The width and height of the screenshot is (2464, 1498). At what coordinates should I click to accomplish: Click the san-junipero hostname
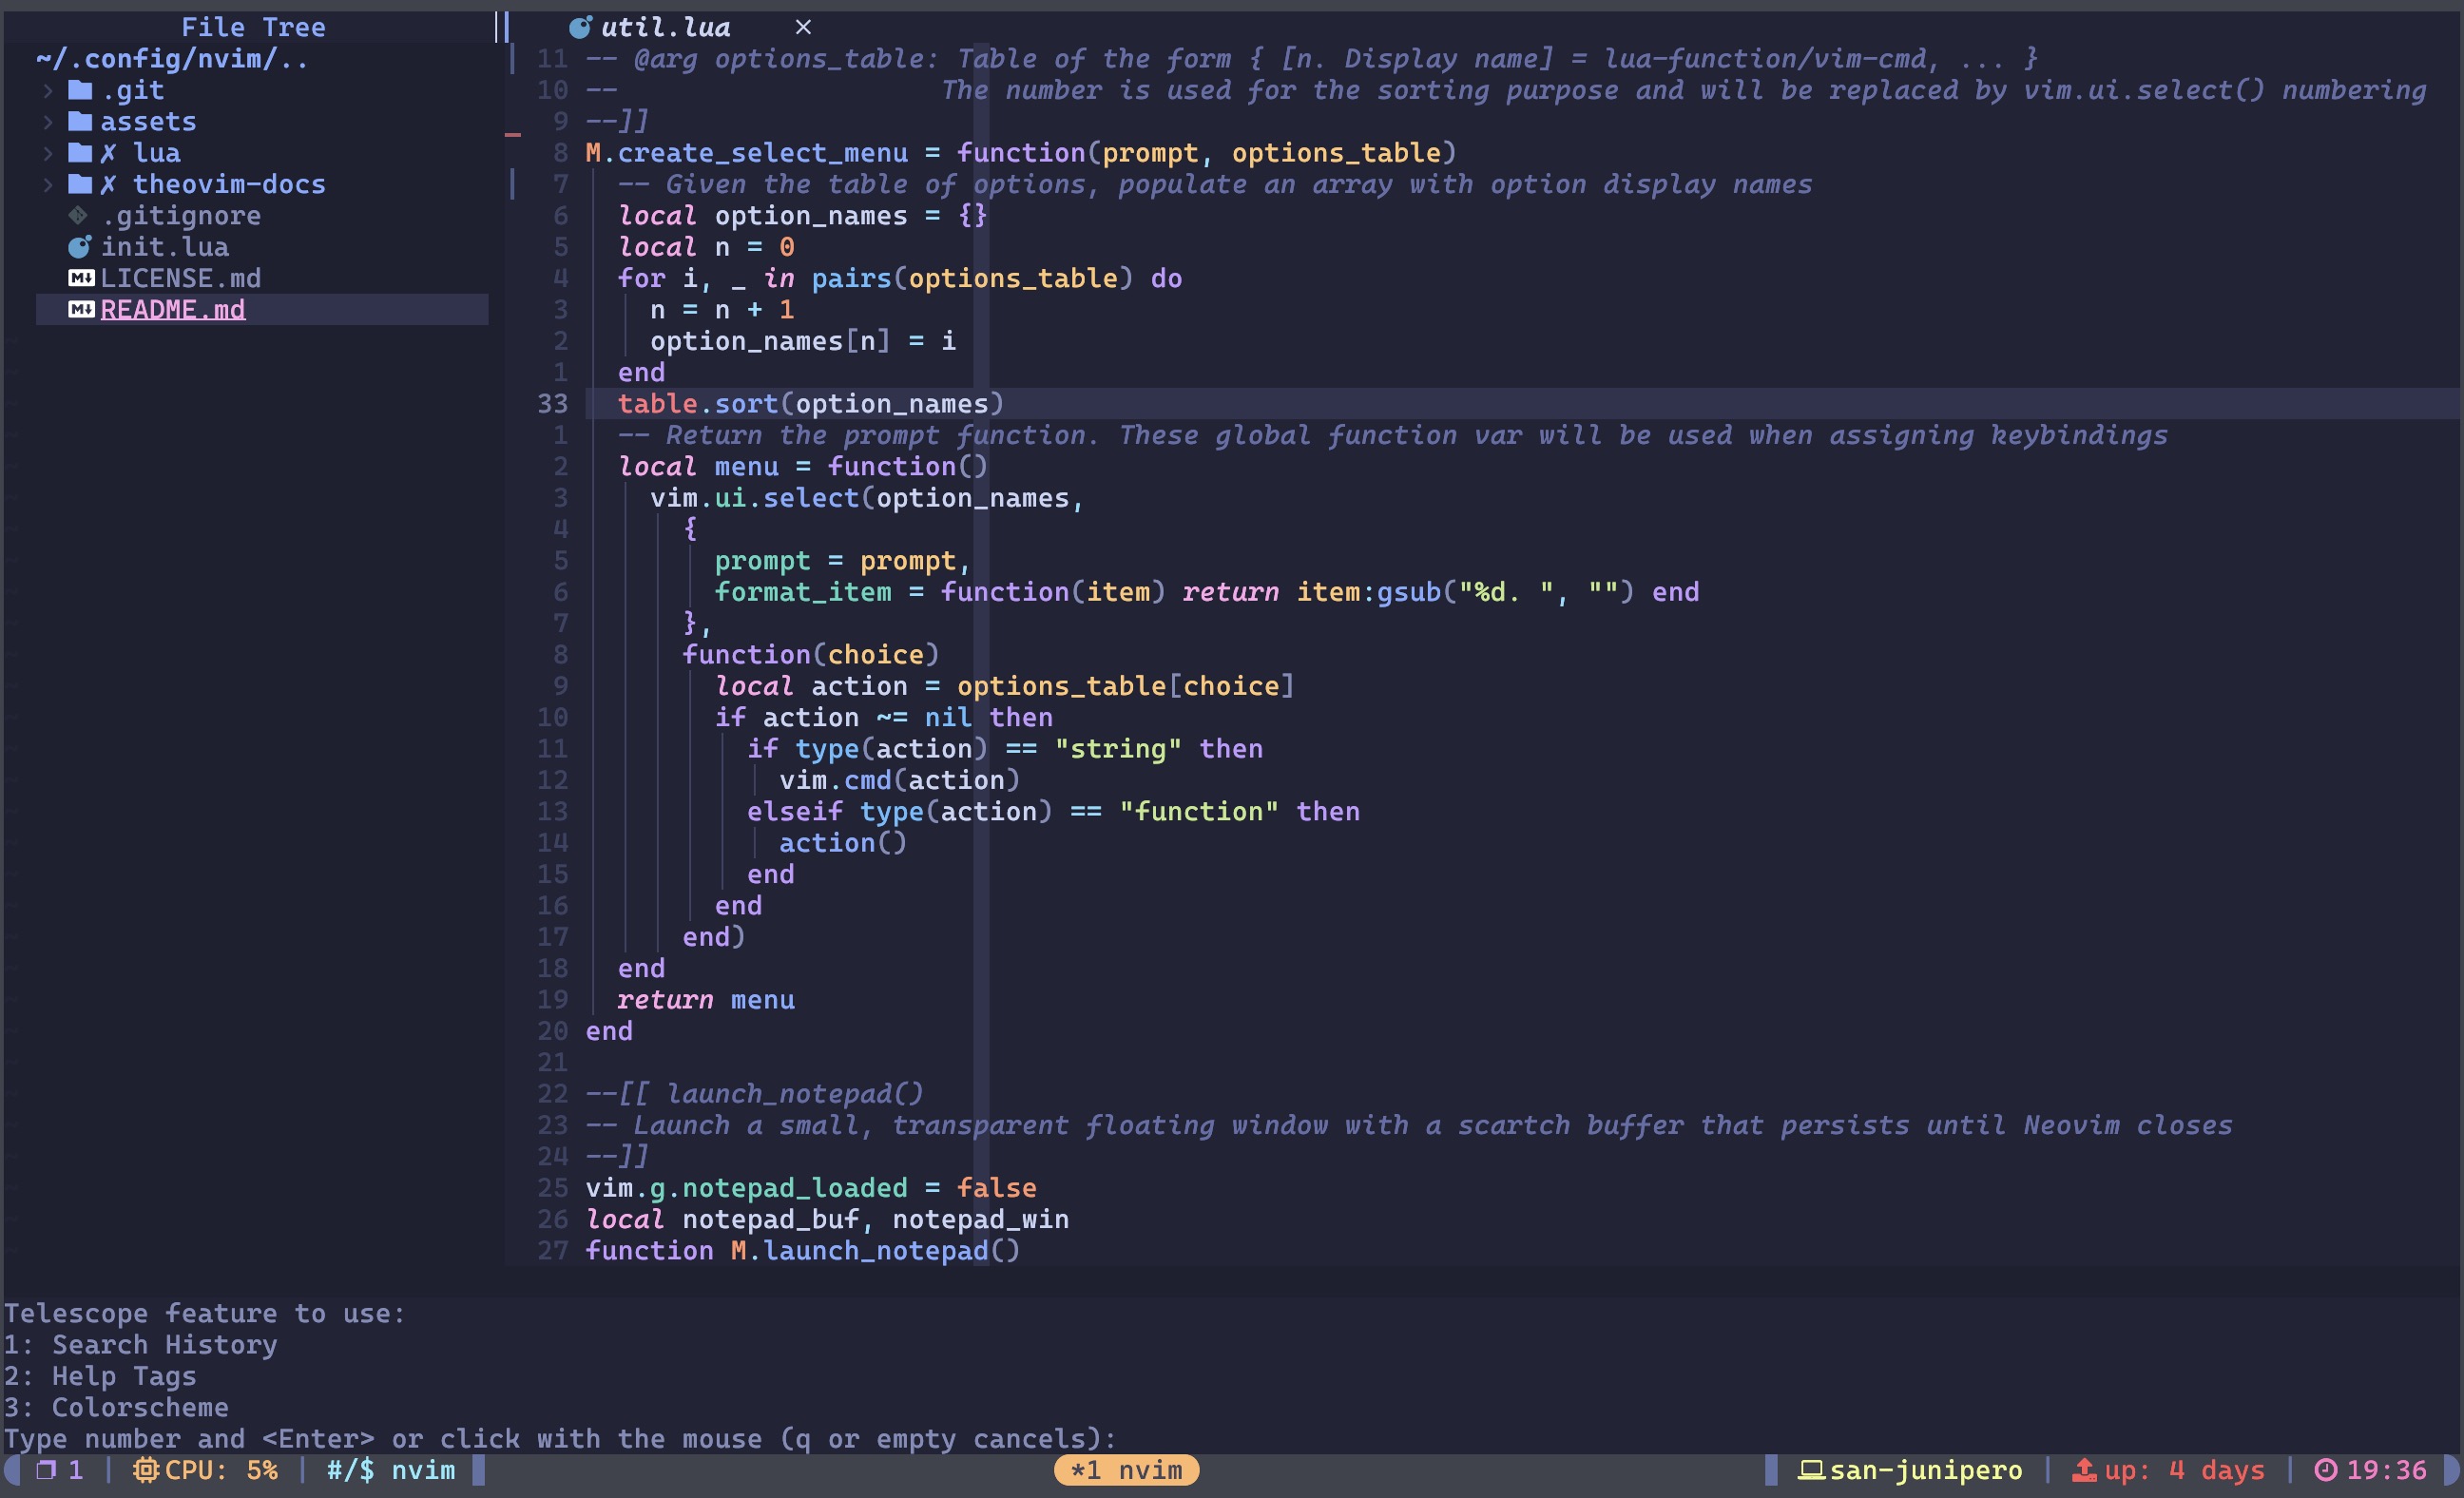(1926, 1470)
